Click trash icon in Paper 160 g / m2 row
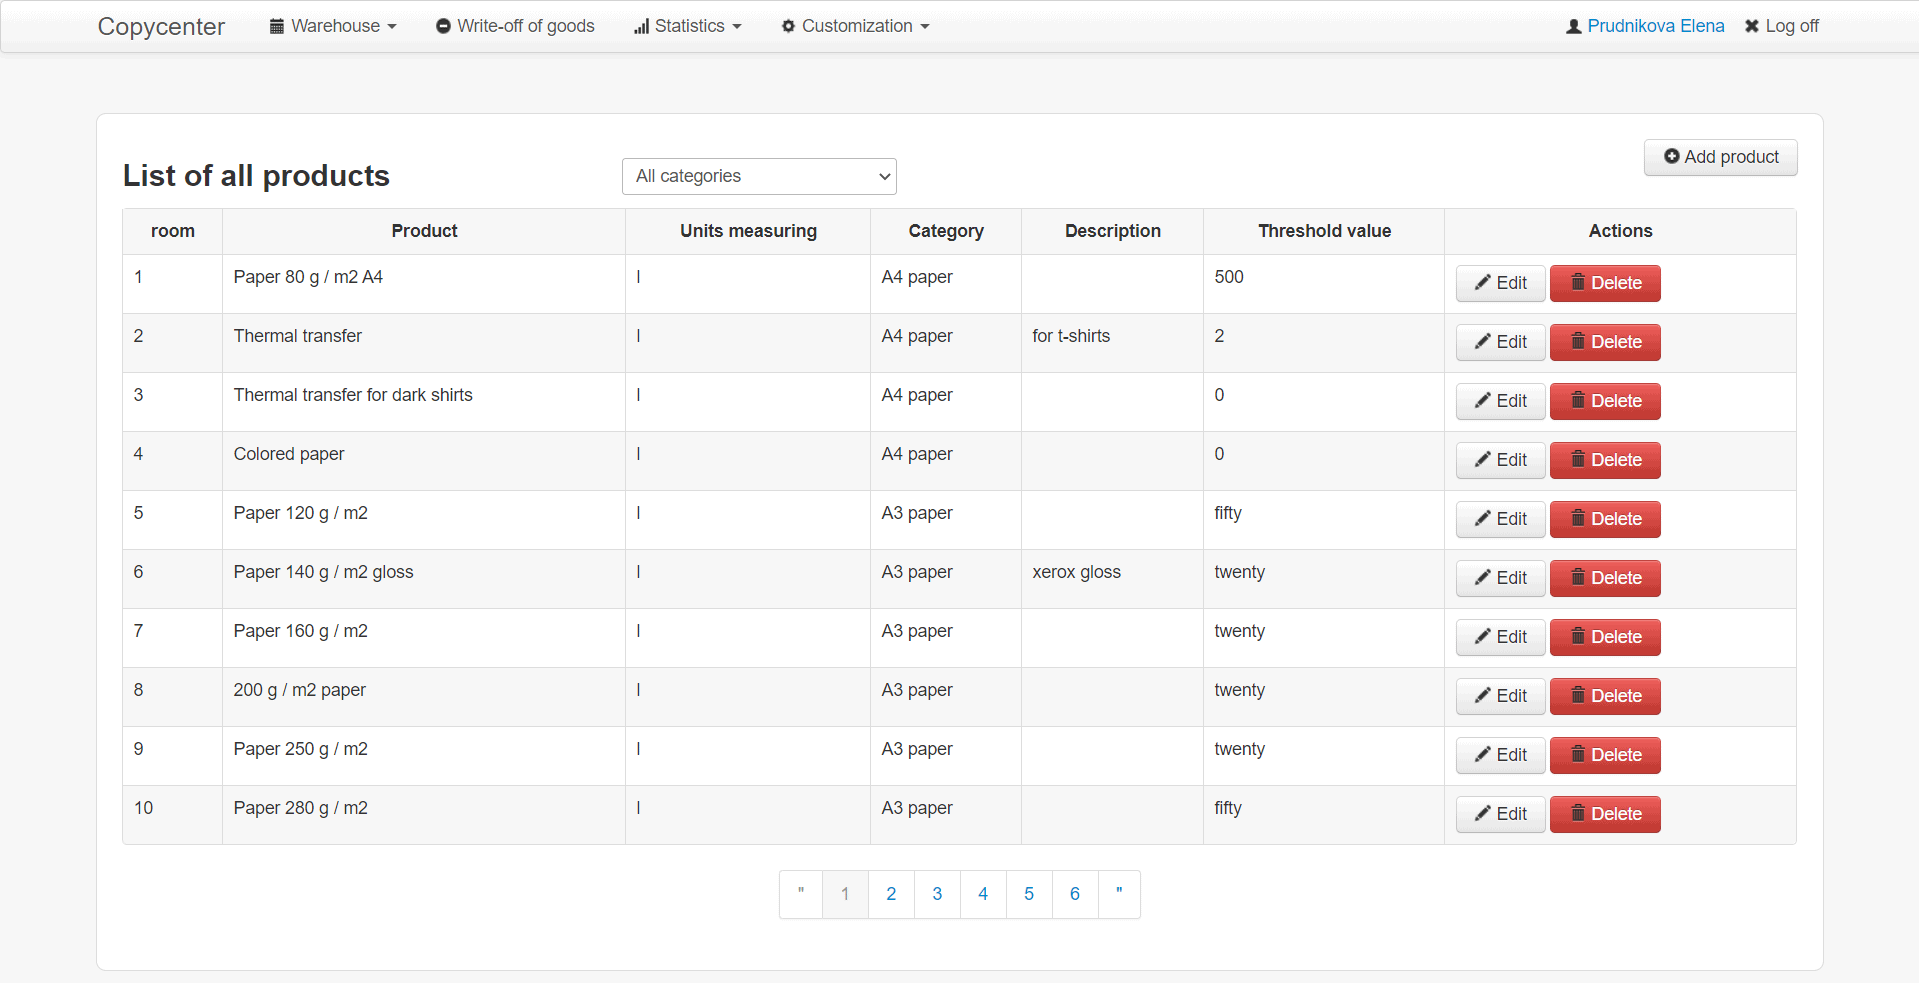Image resolution: width=1919 pixels, height=983 pixels. pos(1578,636)
